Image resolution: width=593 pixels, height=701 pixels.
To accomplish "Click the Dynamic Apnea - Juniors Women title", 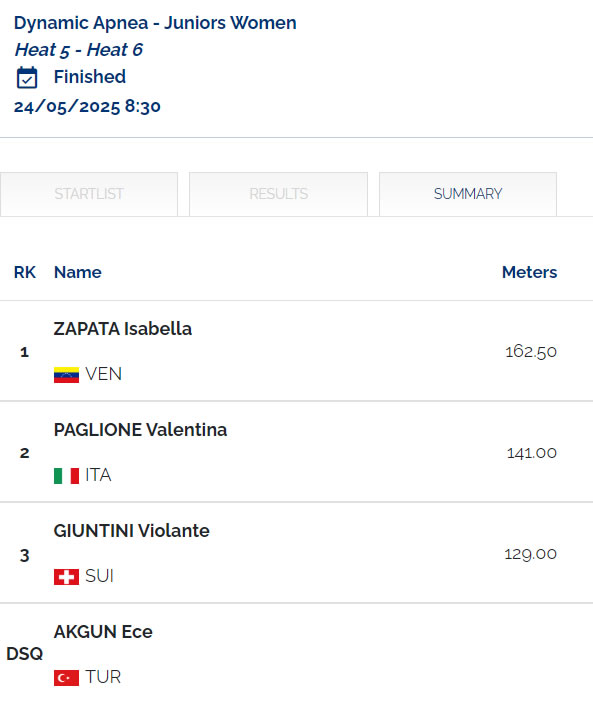I will coord(155,23).
